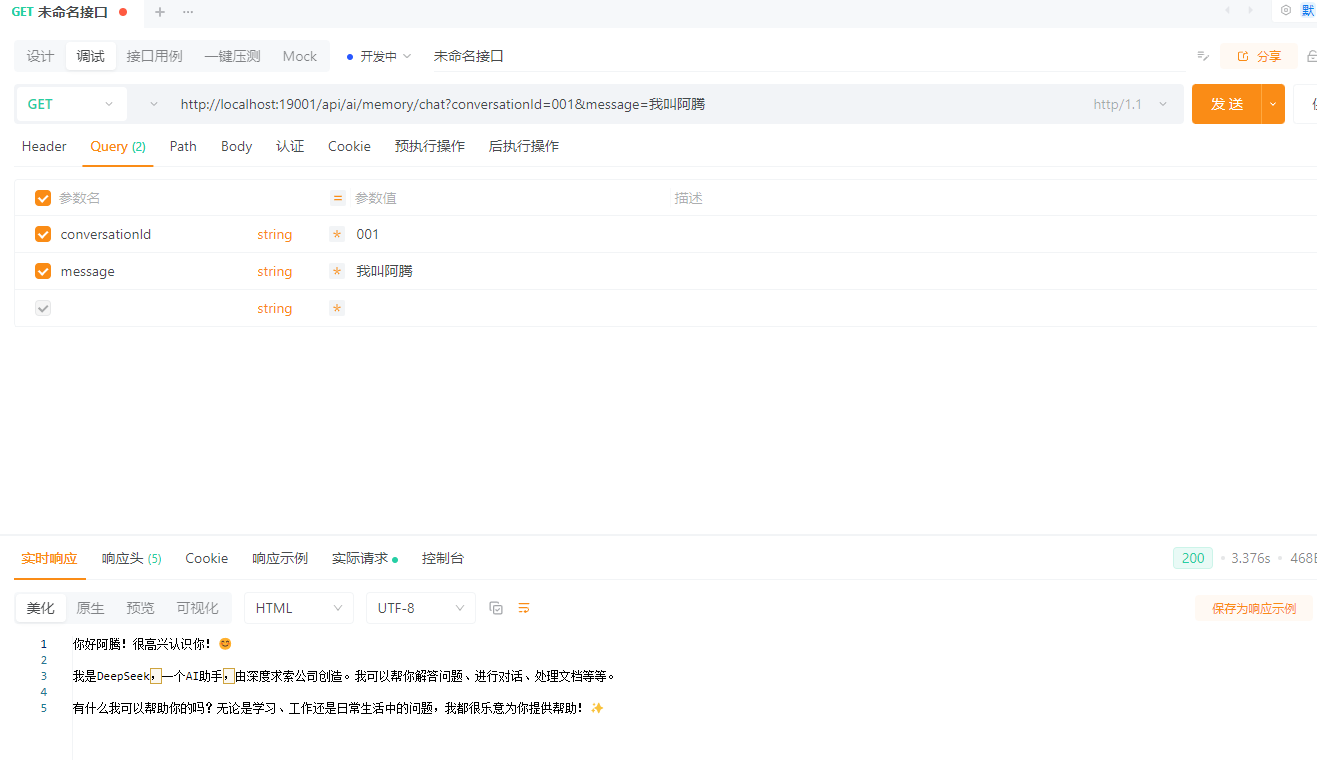Click the ... more options icon in tab bar

coord(186,14)
